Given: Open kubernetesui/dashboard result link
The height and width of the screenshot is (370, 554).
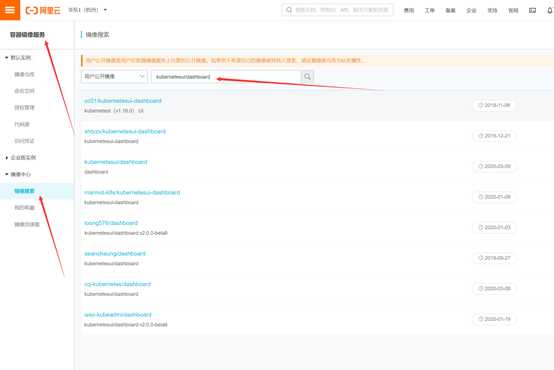Looking at the screenshot, I should tap(116, 162).
